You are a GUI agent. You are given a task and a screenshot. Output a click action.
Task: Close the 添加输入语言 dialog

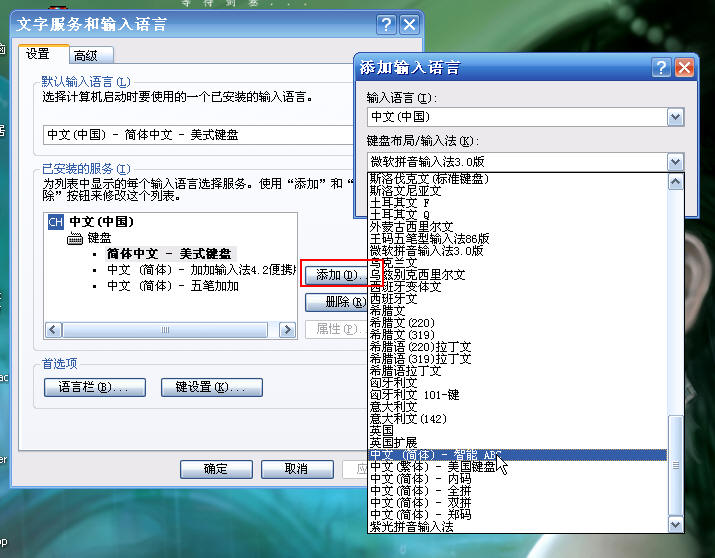pos(684,68)
